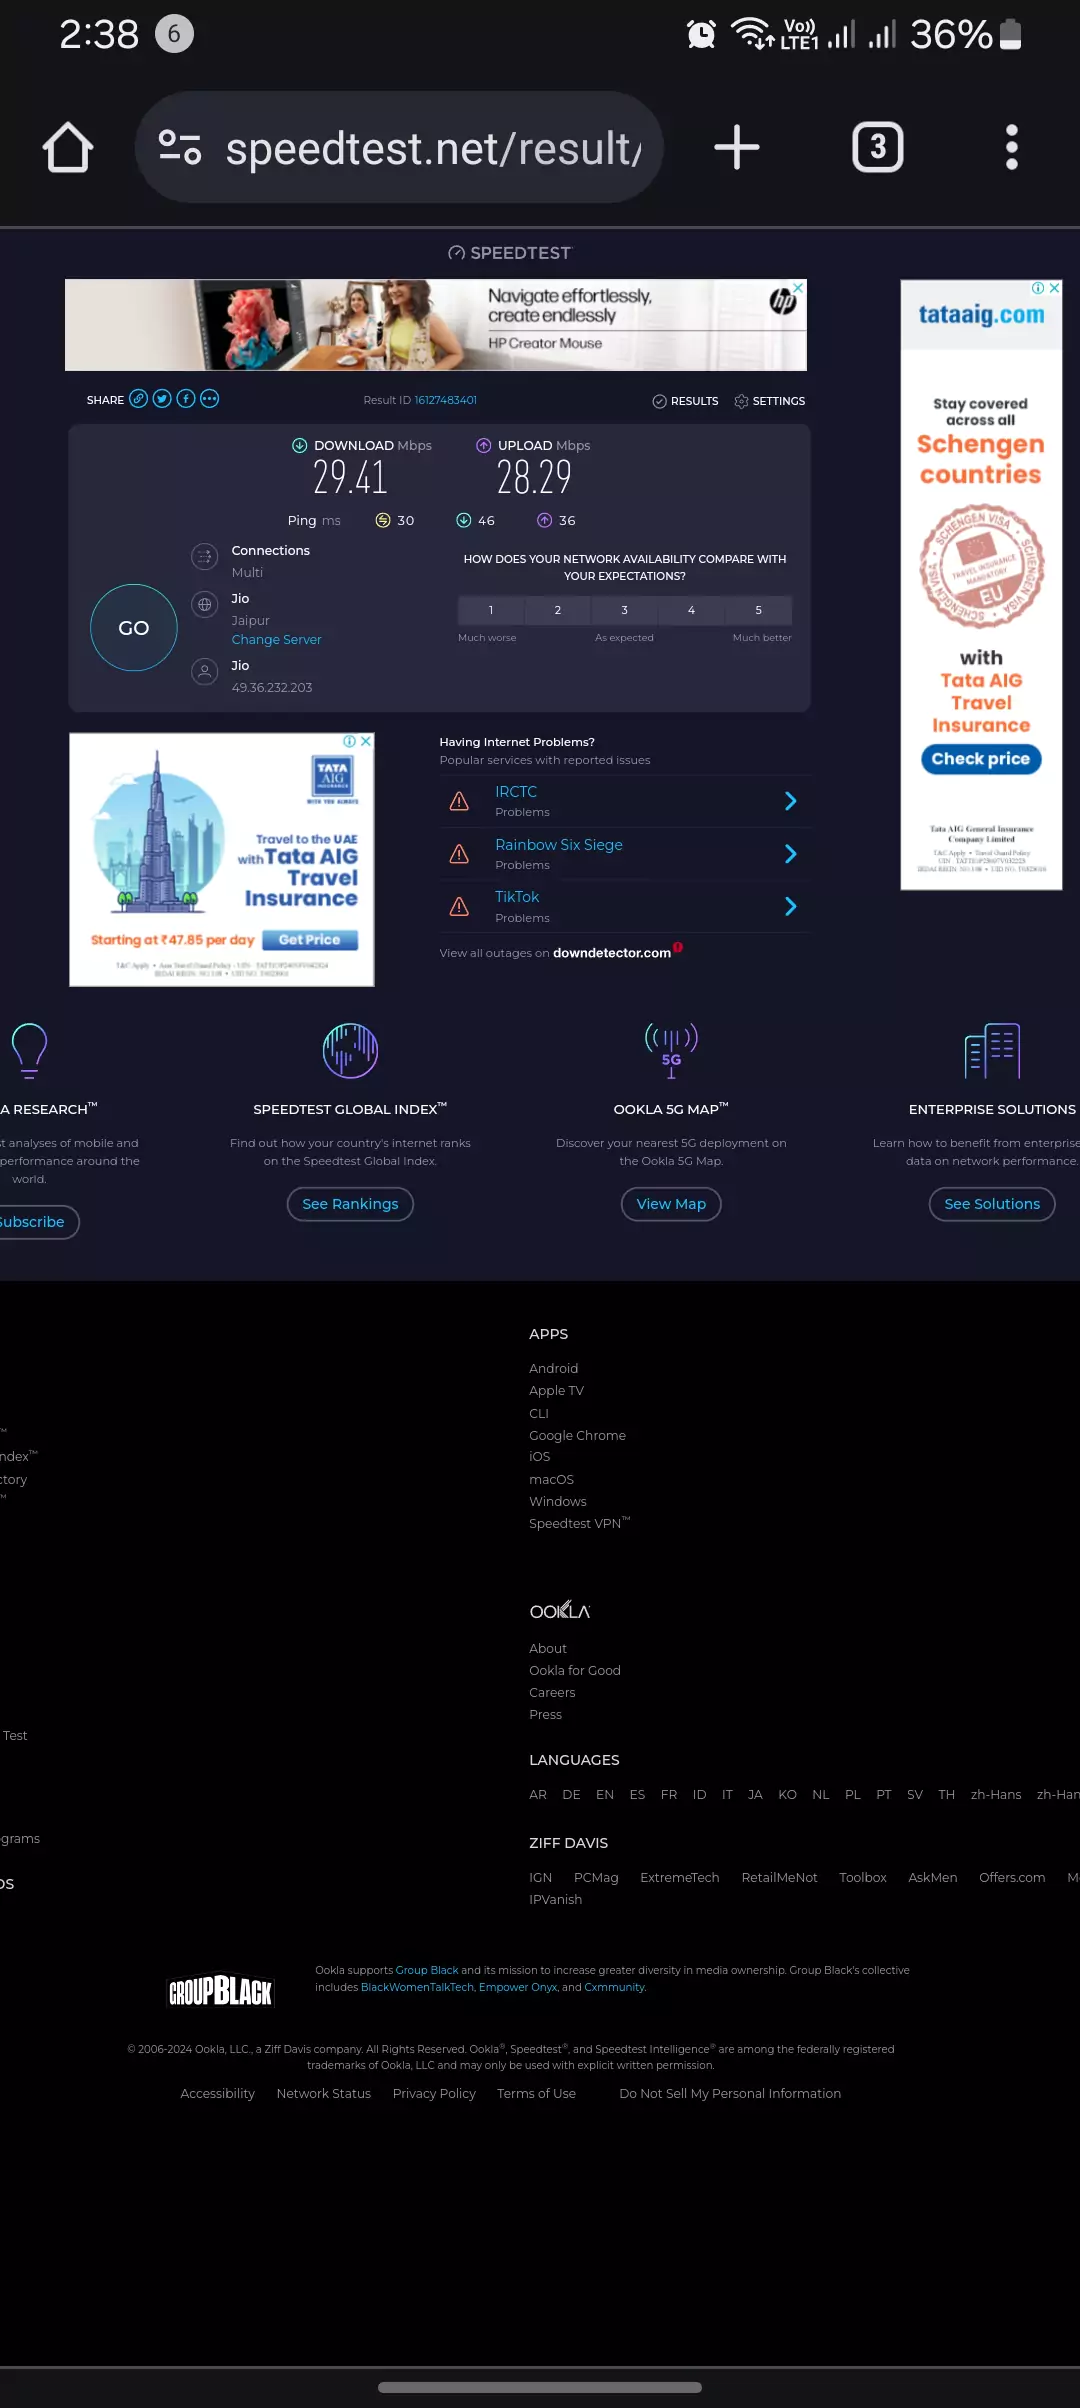This screenshot has height=2408, width=1080.
Task: Rate network availability 5 Much better
Action: pyautogui.click(x=758, y=610)
